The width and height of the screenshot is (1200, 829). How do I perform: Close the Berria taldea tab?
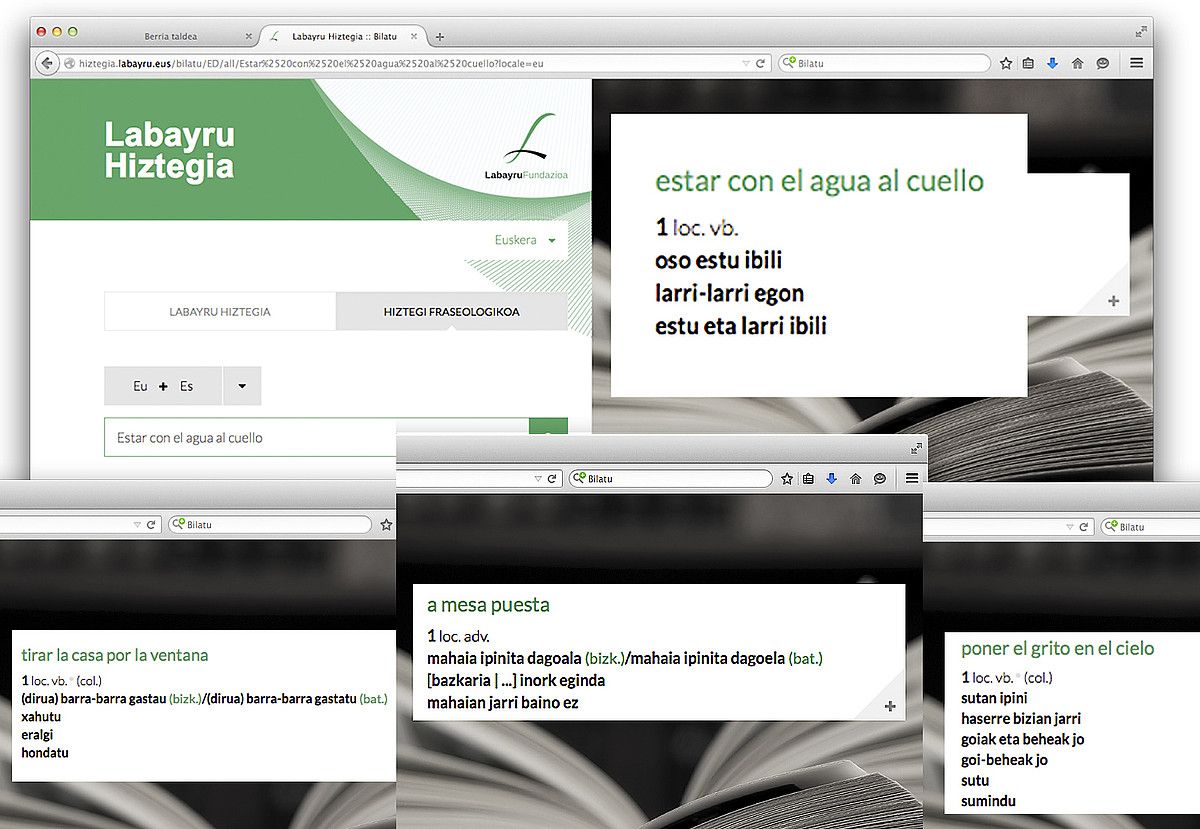tap(248, 37)
